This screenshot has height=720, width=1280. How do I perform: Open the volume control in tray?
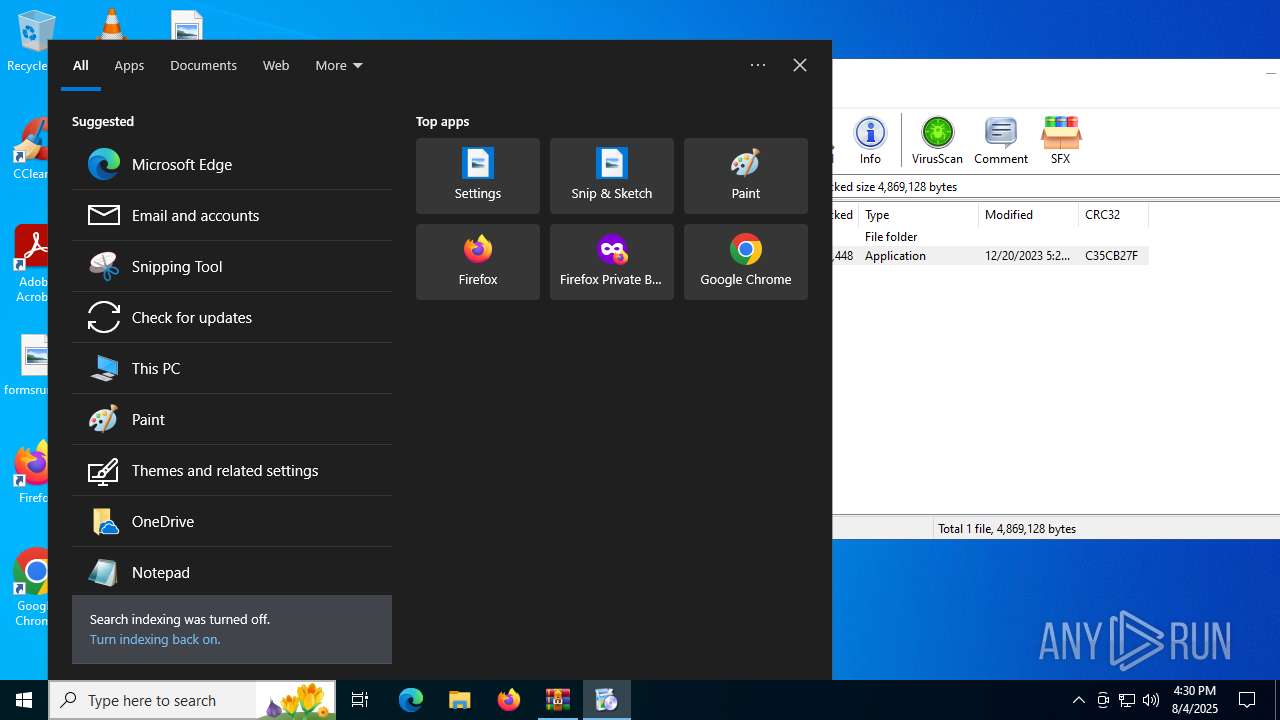coord(1151,700)
